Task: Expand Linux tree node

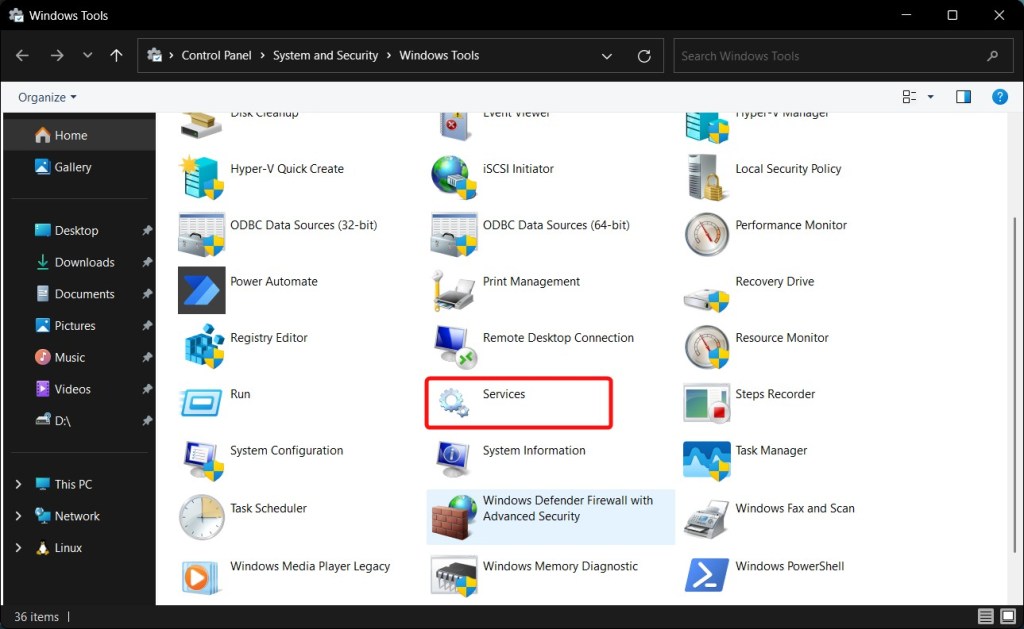Action: (18, 547)
